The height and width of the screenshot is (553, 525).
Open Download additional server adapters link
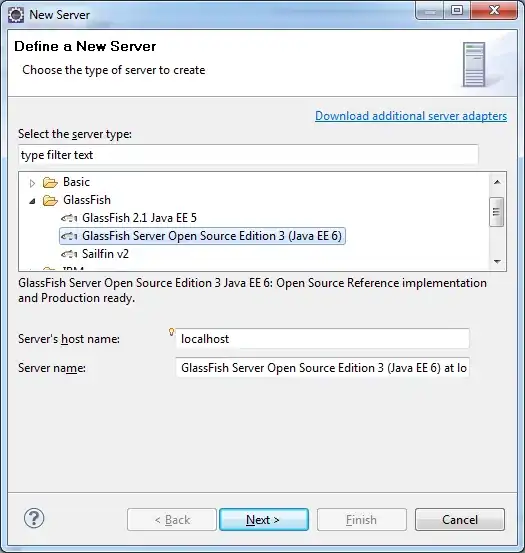[411, 116]
